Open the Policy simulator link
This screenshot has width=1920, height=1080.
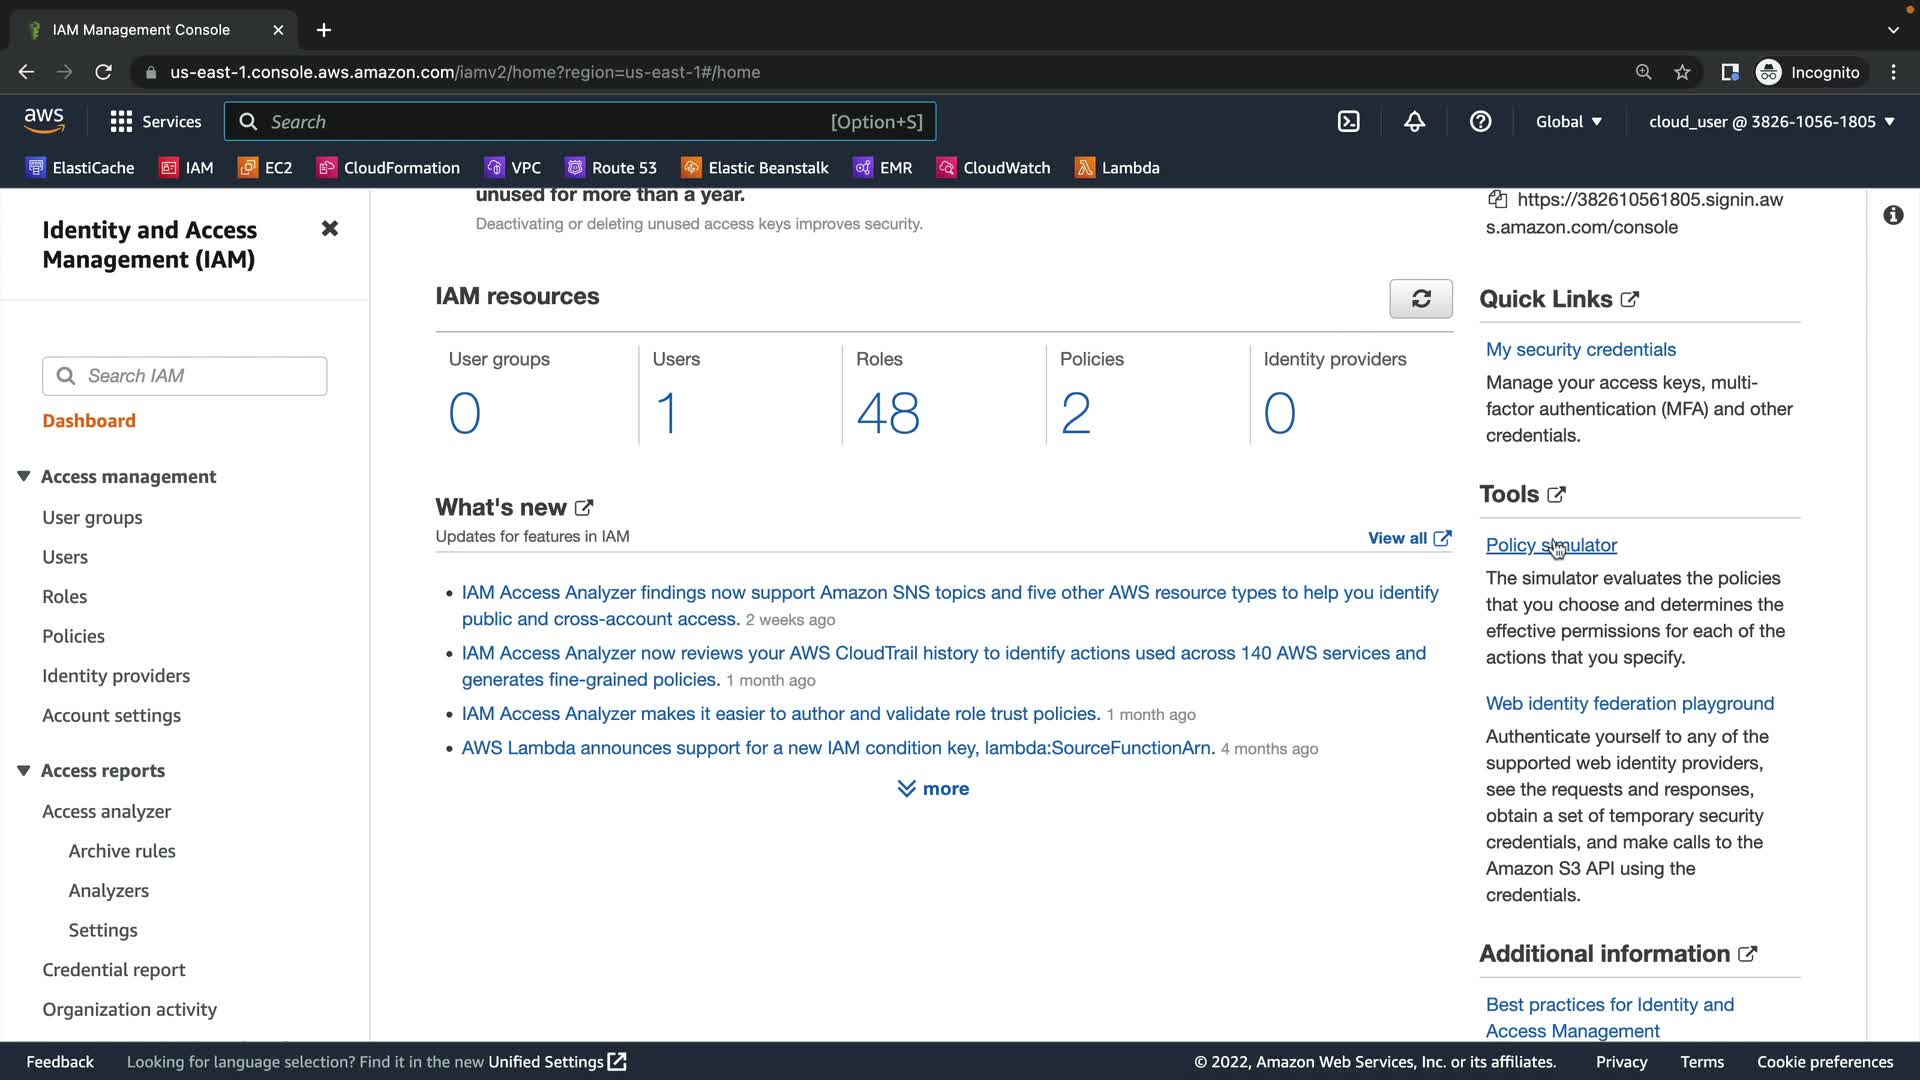click(1550, 545)
